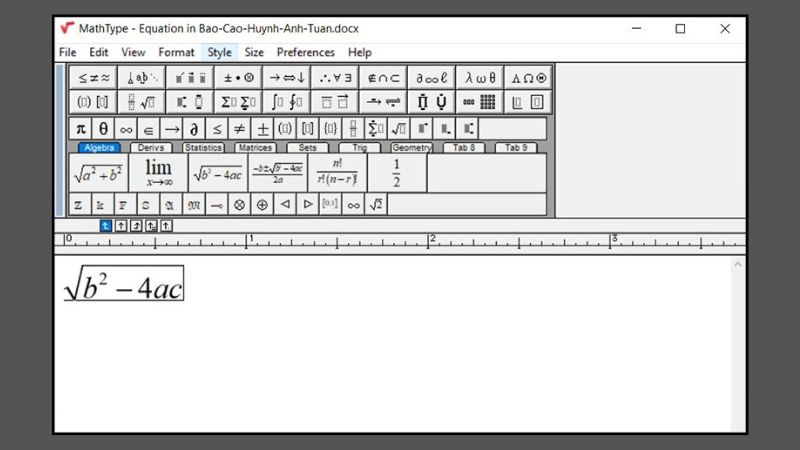The height and width of the screenshot is (450, 800).
Task: Open the Greek lowercase letters palette (λωθ)
Action: point(480,78)
